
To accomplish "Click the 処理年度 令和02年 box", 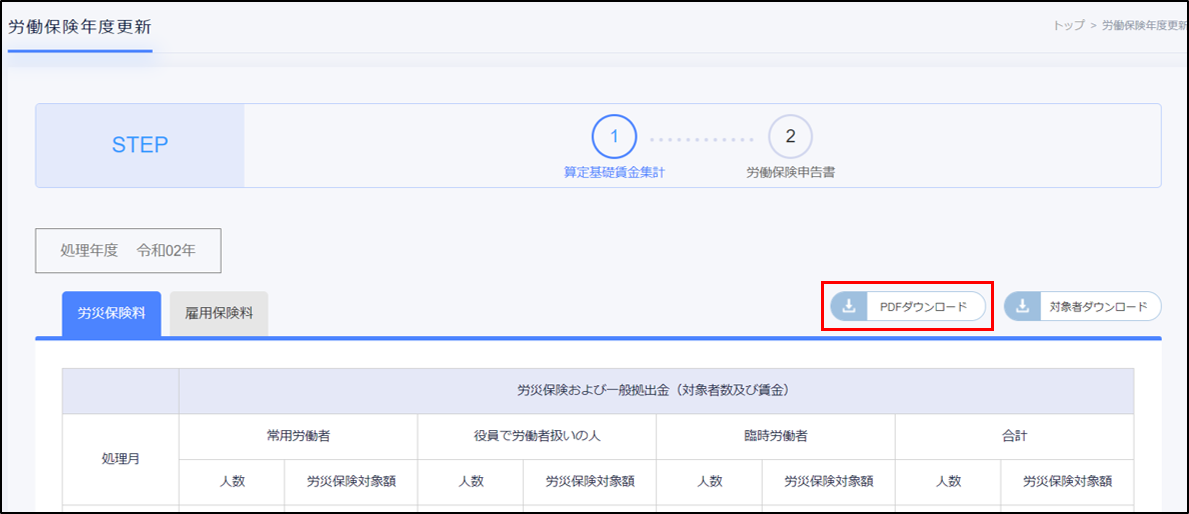I will (128, 251).
